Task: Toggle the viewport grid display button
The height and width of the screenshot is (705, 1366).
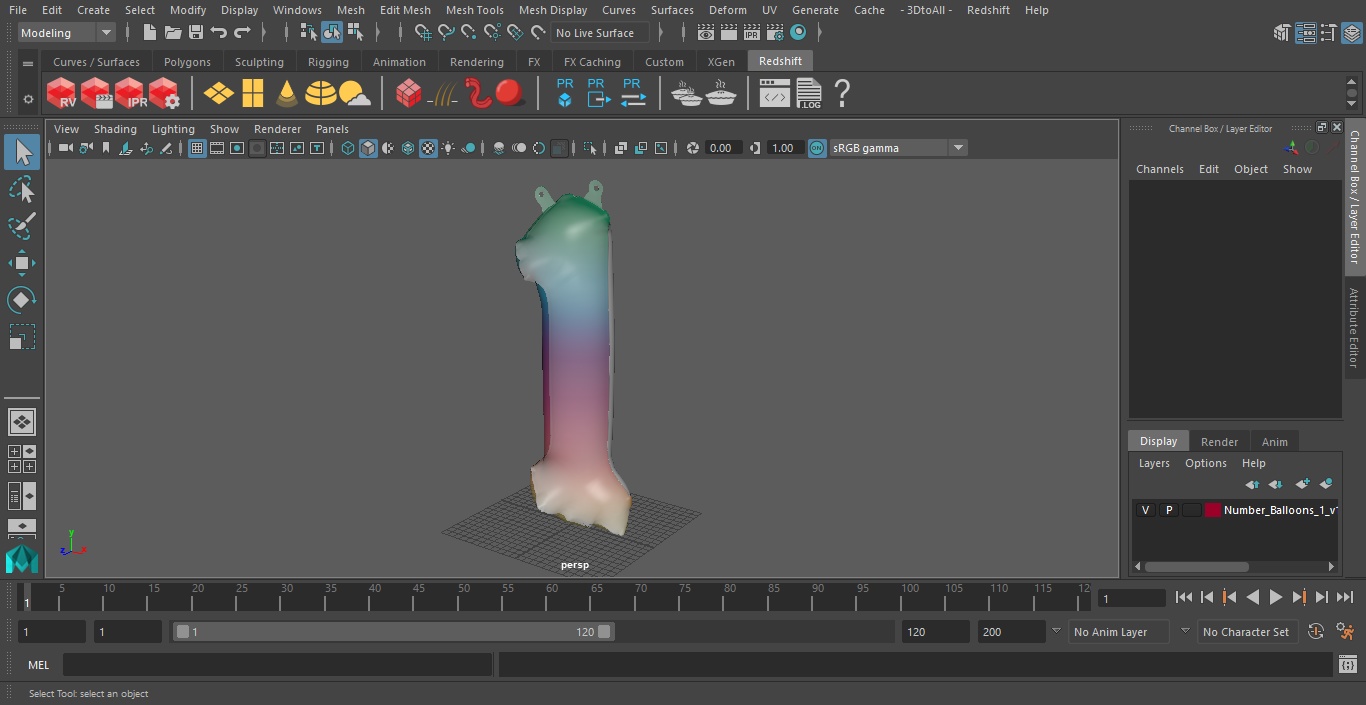Action: point(197,148)
